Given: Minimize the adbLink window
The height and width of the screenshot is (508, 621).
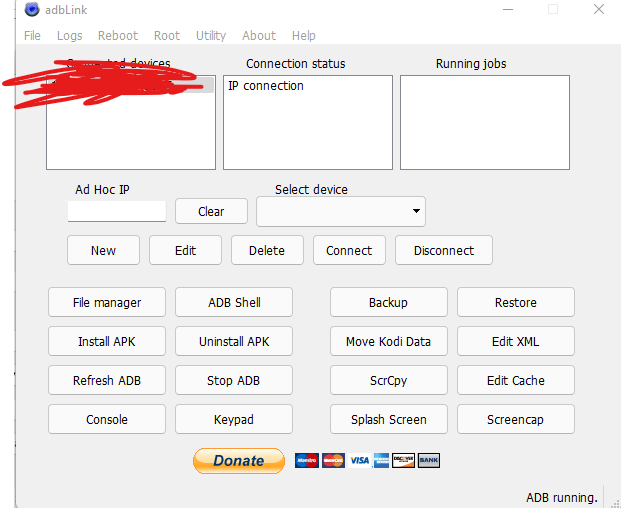Looking at the screenshot, I should click(x=508, y=9).
